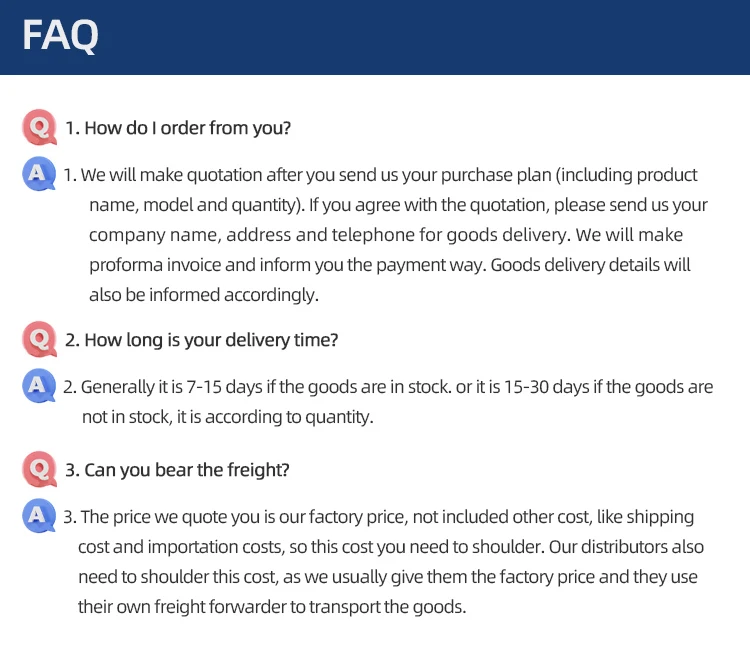
Task: Select the question 'How do I order from you?'
Action: [x=178, y=128]
